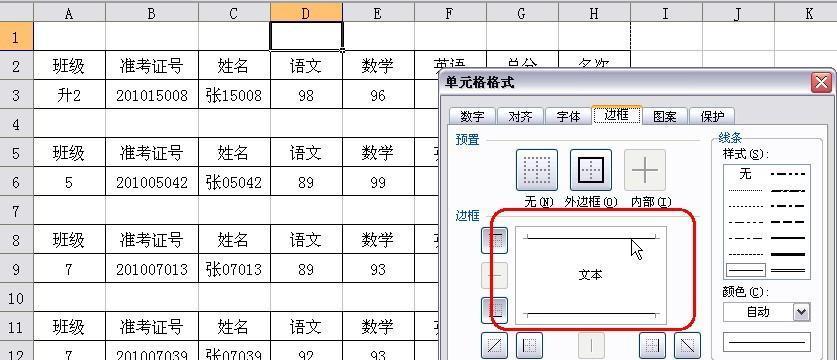This screenshot has height=360, width=837.
Task: Apply the 无 (none) border preset
Action: coord(537,170)
